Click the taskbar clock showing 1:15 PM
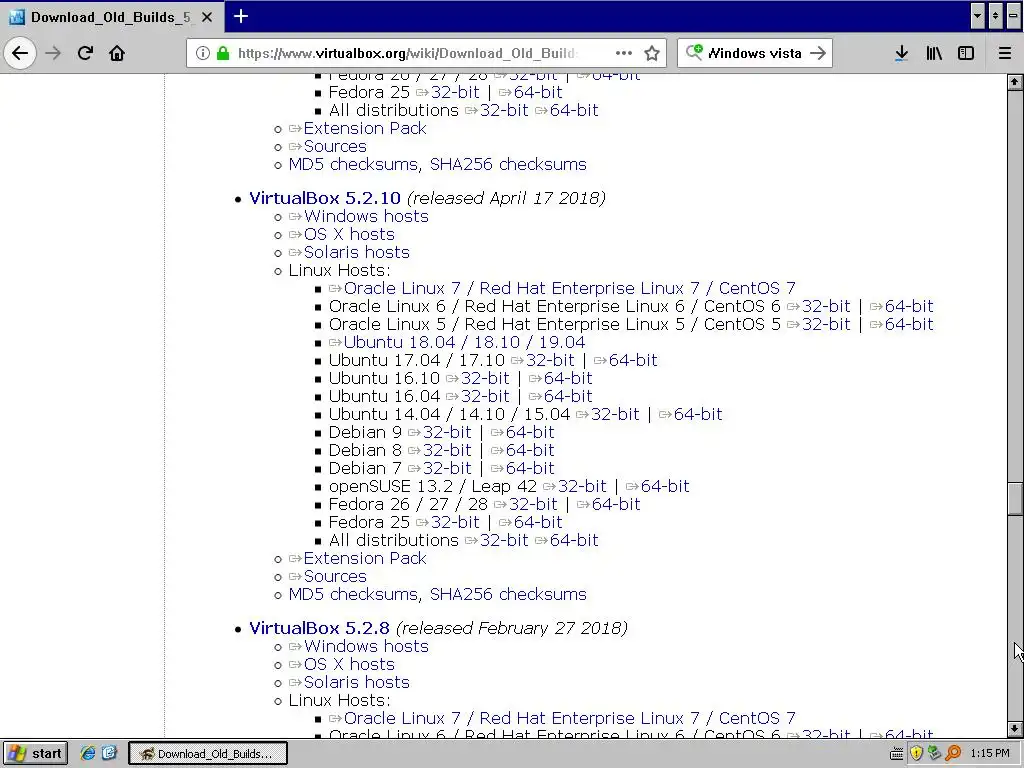The height and width of the screenshot is (768, 1024). (990, 753)
